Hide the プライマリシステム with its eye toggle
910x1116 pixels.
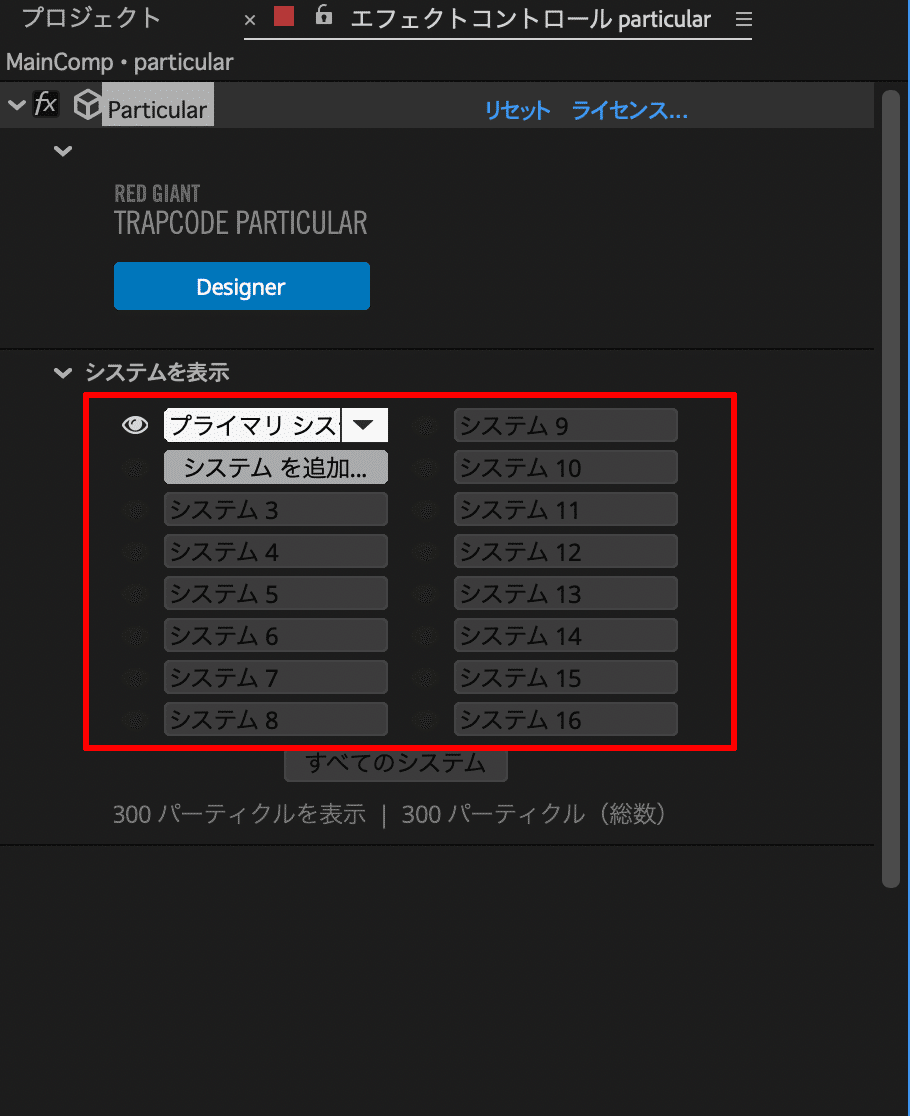click(135, 425)
